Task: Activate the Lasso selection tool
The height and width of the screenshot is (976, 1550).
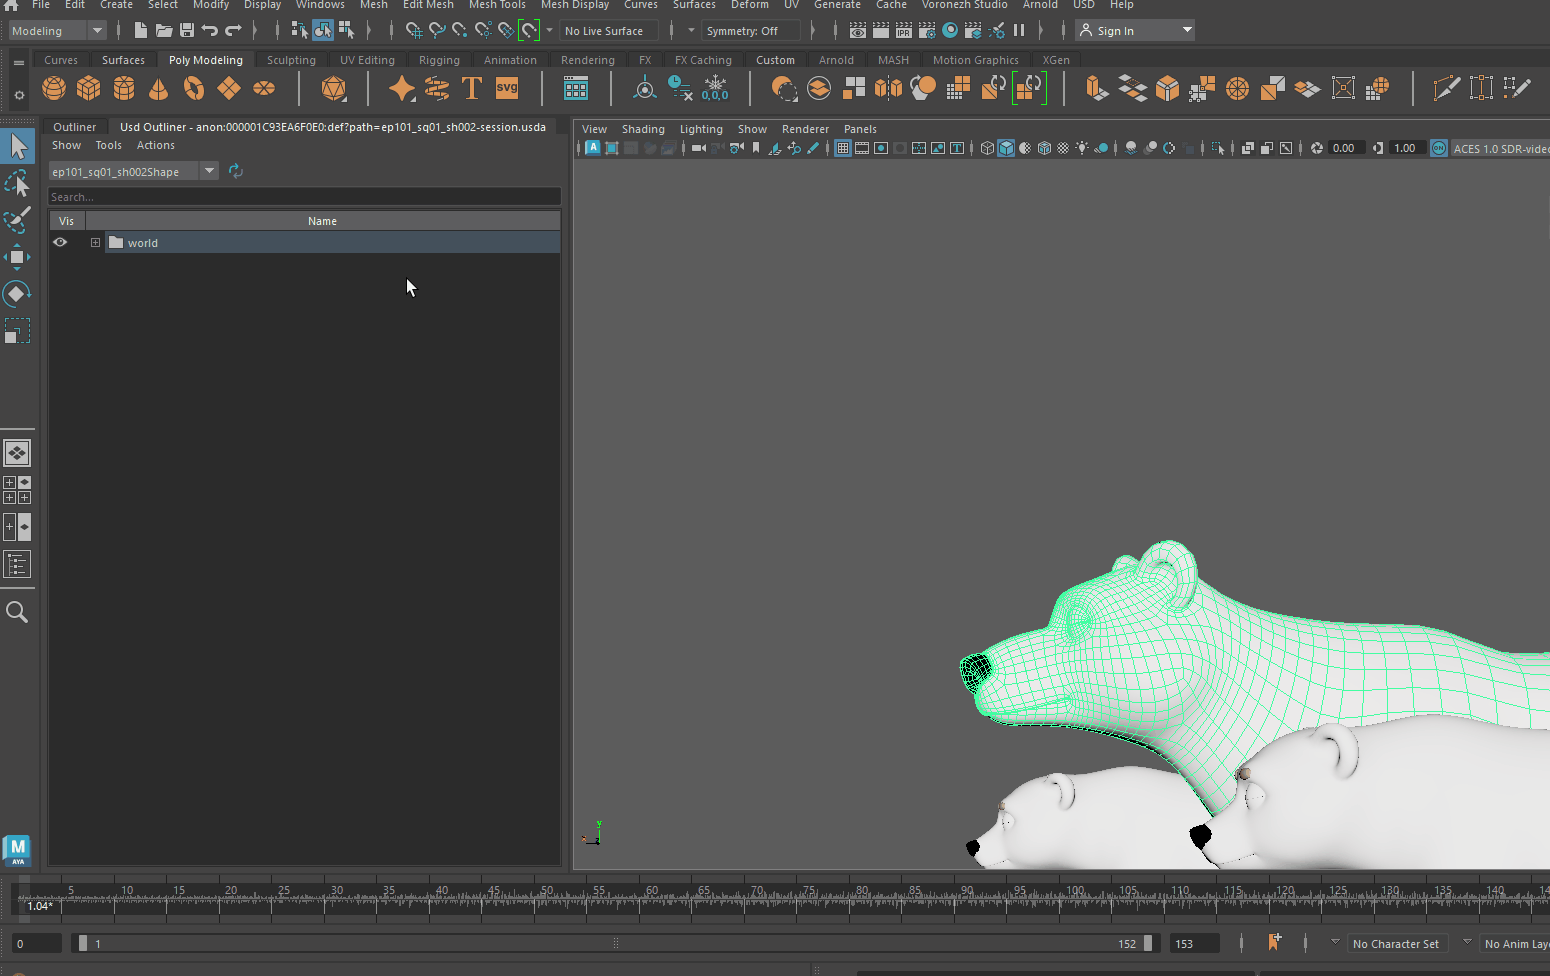Action: (17, 184)
